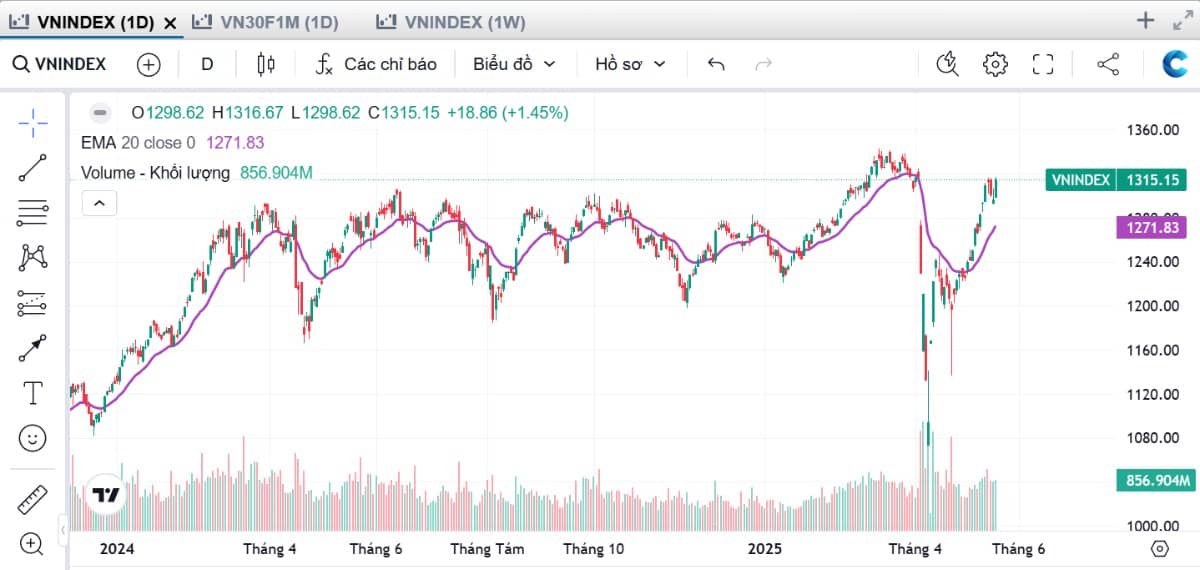Open quick search lightning magnifier icon
1200x570 pixels.
[947, 64]
